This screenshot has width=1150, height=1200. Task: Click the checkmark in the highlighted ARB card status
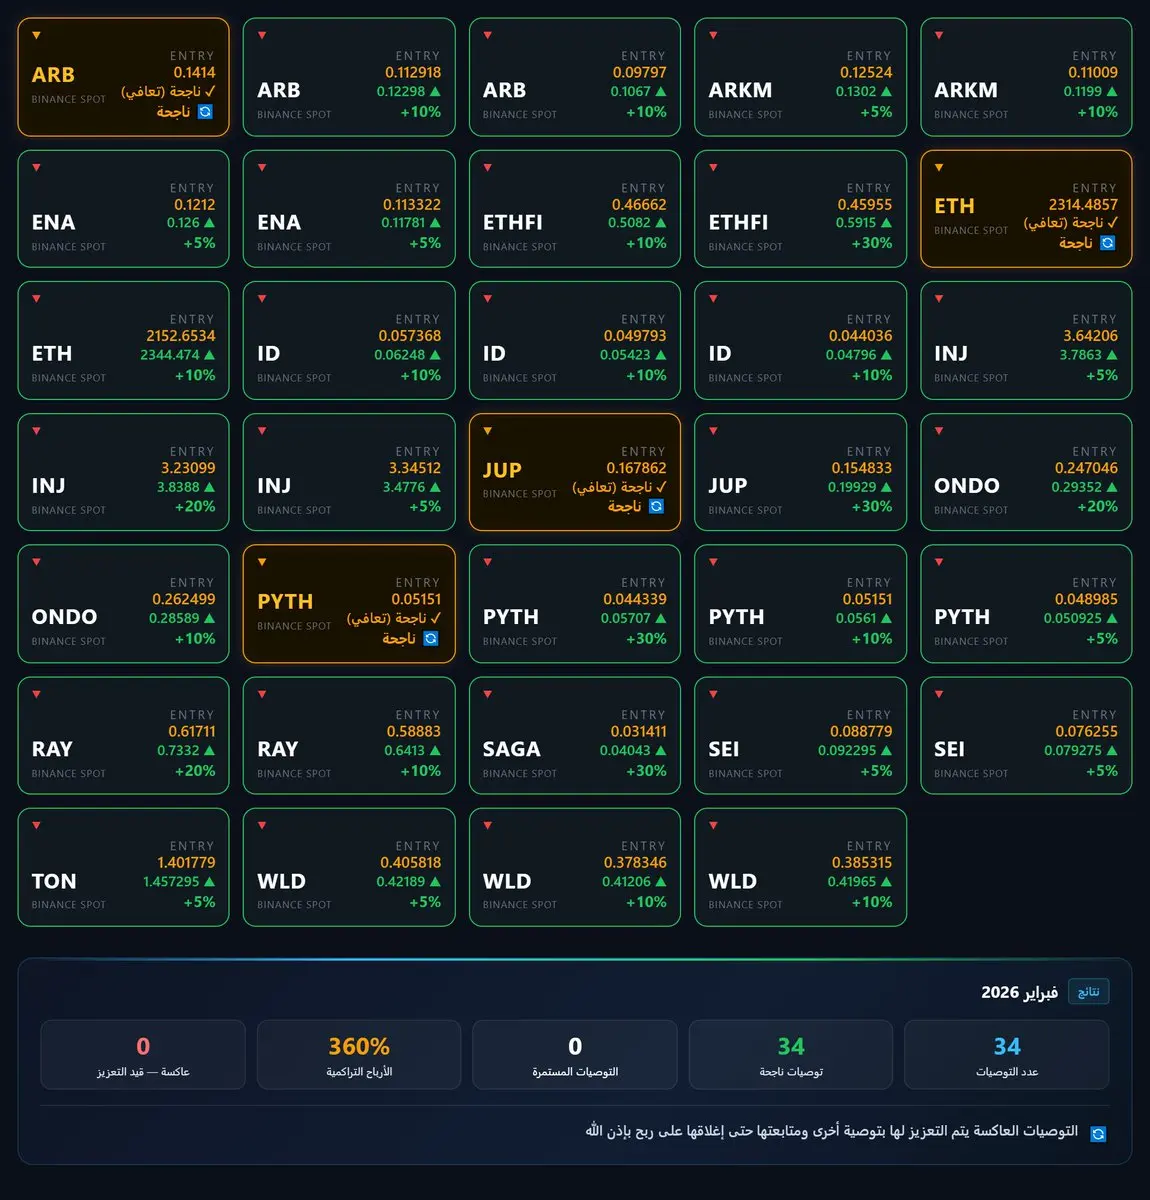pos(210,91)
